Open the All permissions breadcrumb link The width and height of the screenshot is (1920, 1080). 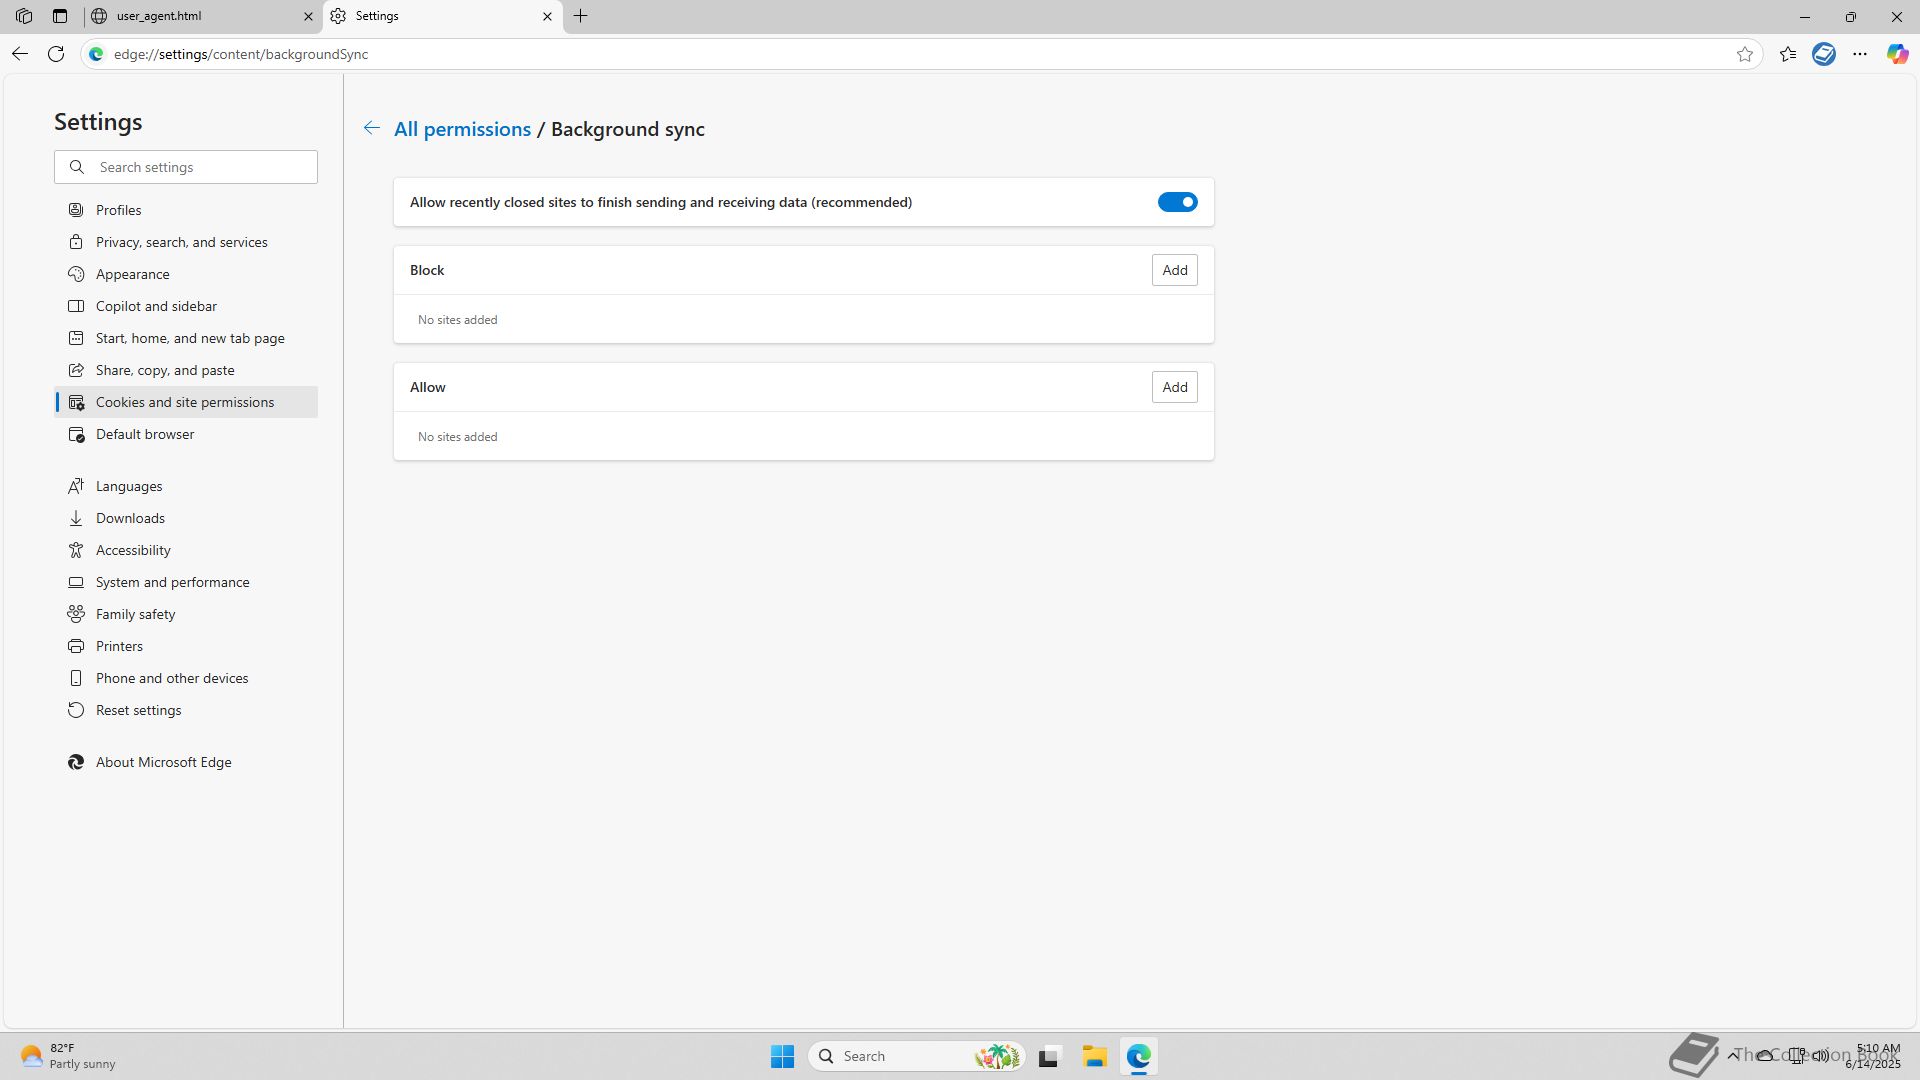(x=462, y=129)
